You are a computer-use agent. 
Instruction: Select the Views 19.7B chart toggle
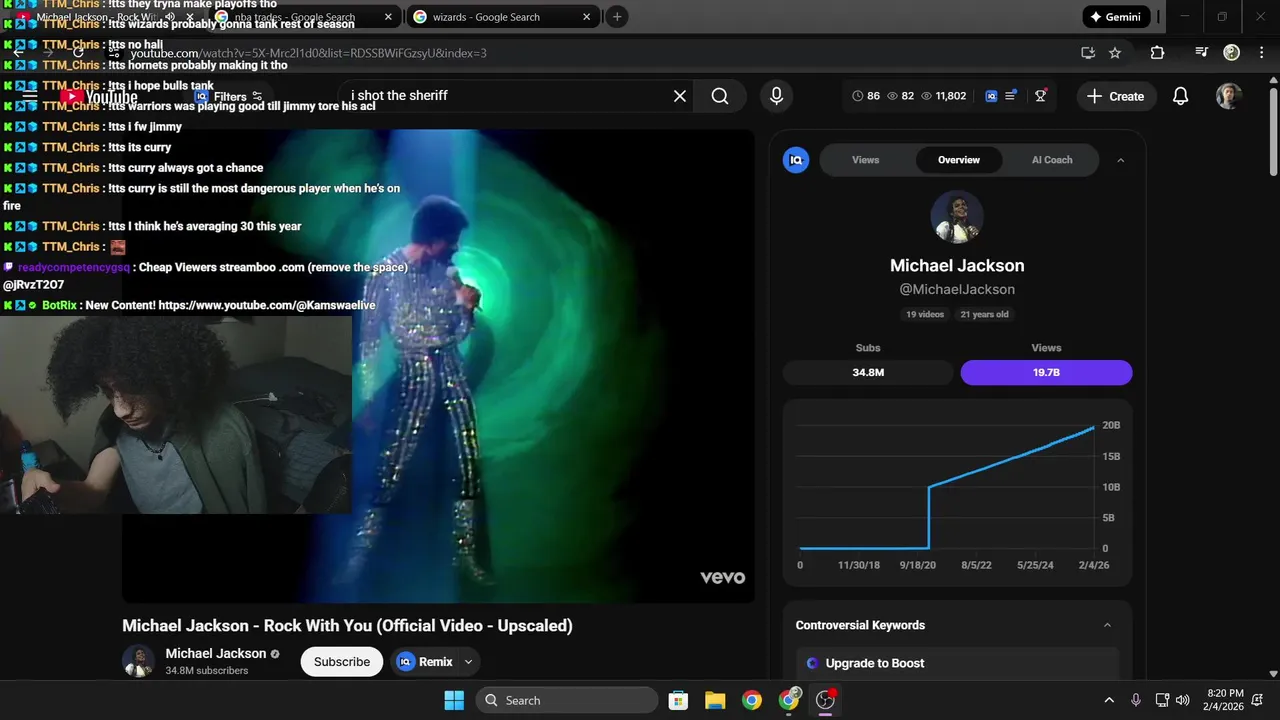(1046, 372)
